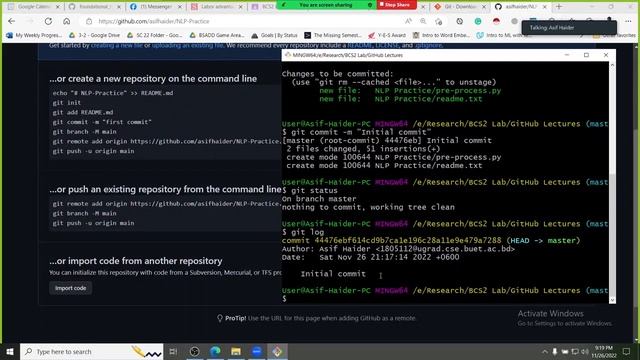Screen dimensions: 640x360
Task: Close the Git - Downloads tab
Action: (x=484, y=7)
